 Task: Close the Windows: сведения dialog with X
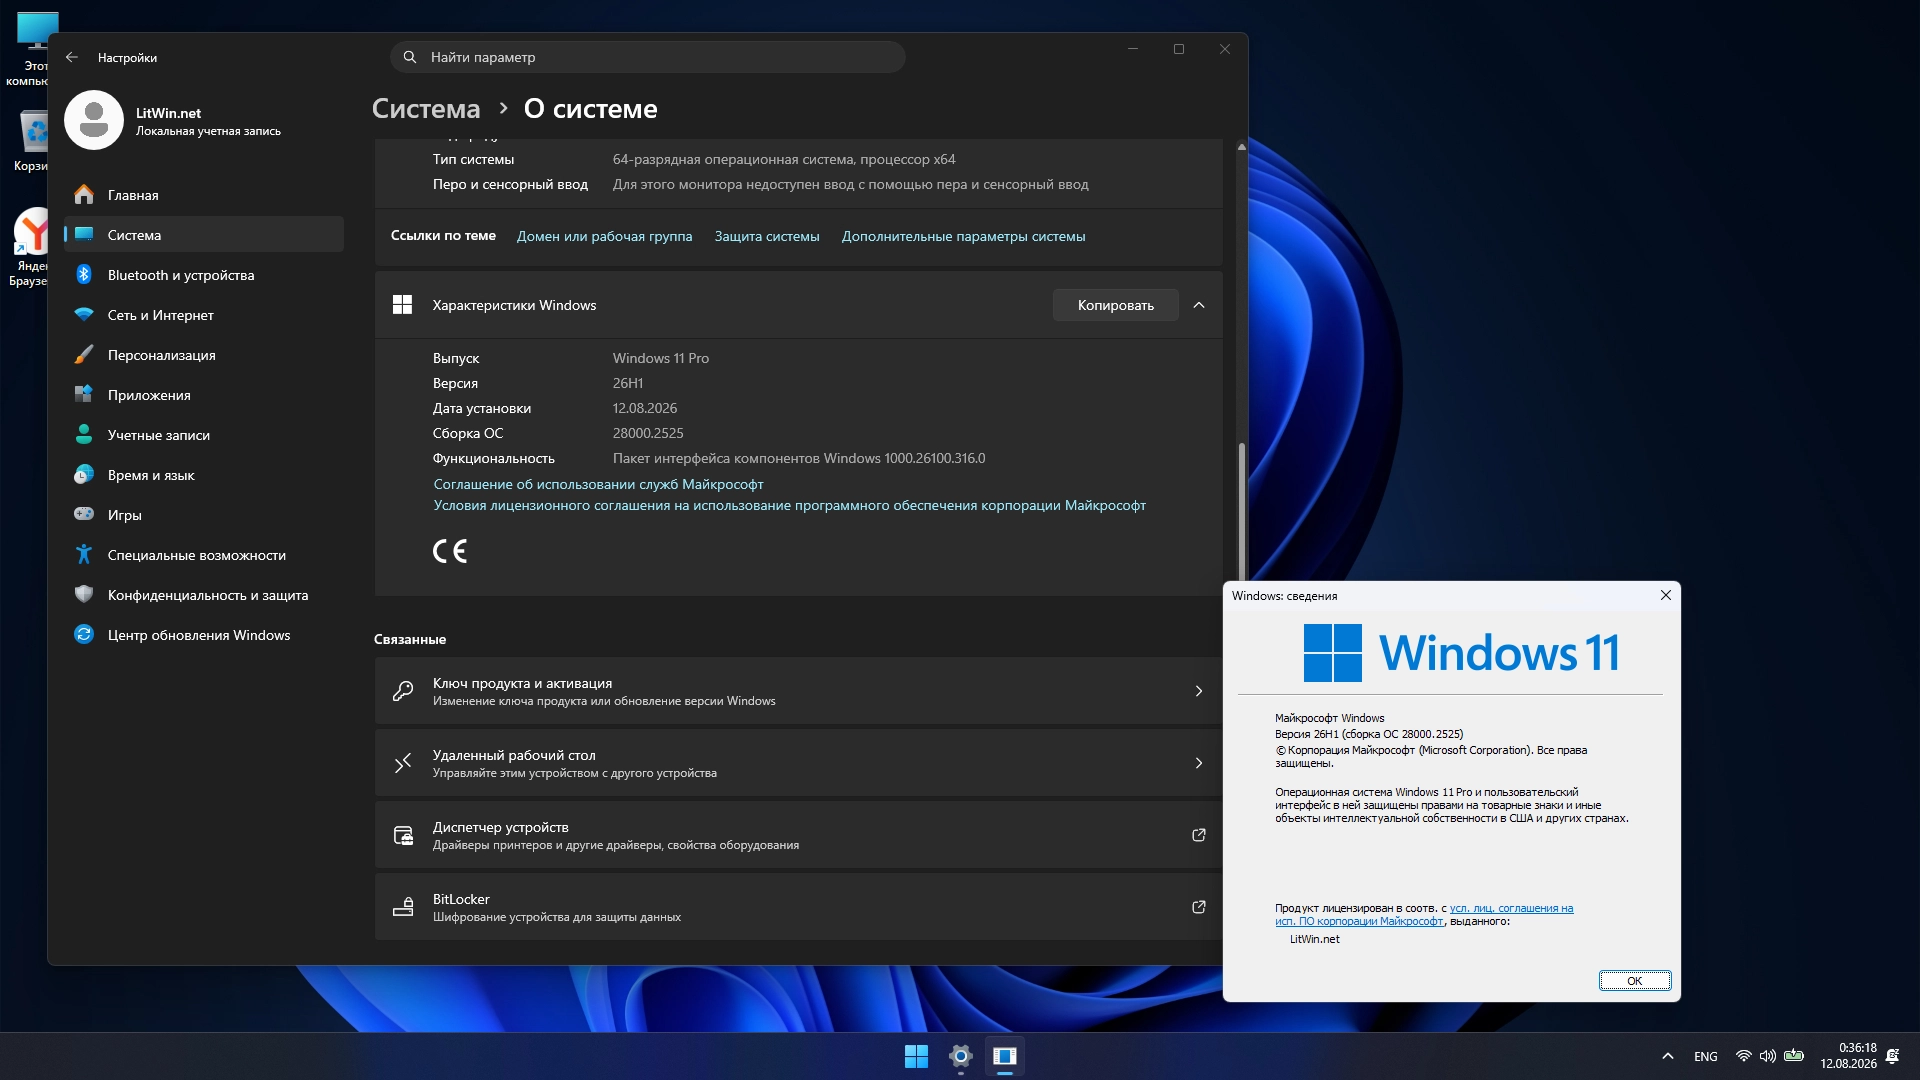point(1666,595)
